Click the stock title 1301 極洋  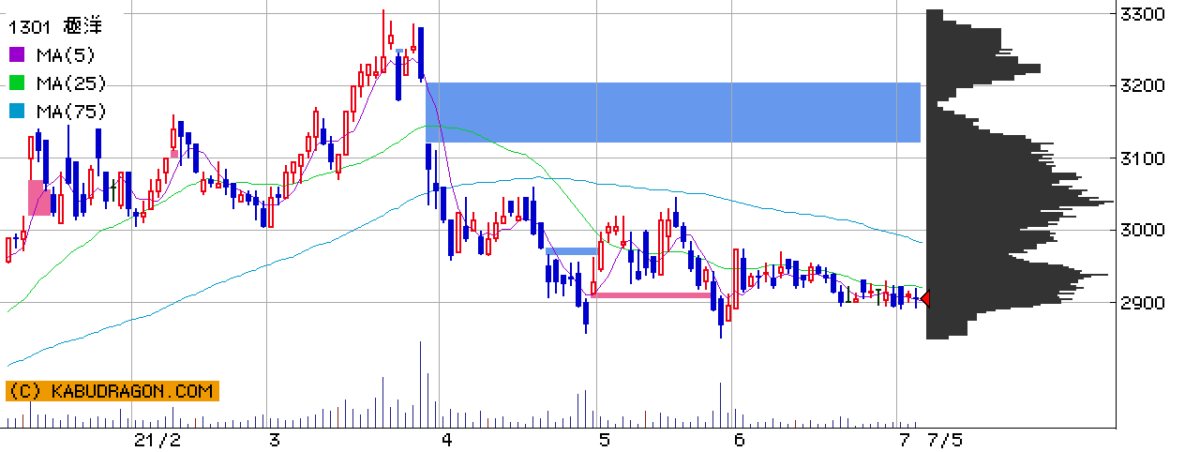(x=53, y=25)
